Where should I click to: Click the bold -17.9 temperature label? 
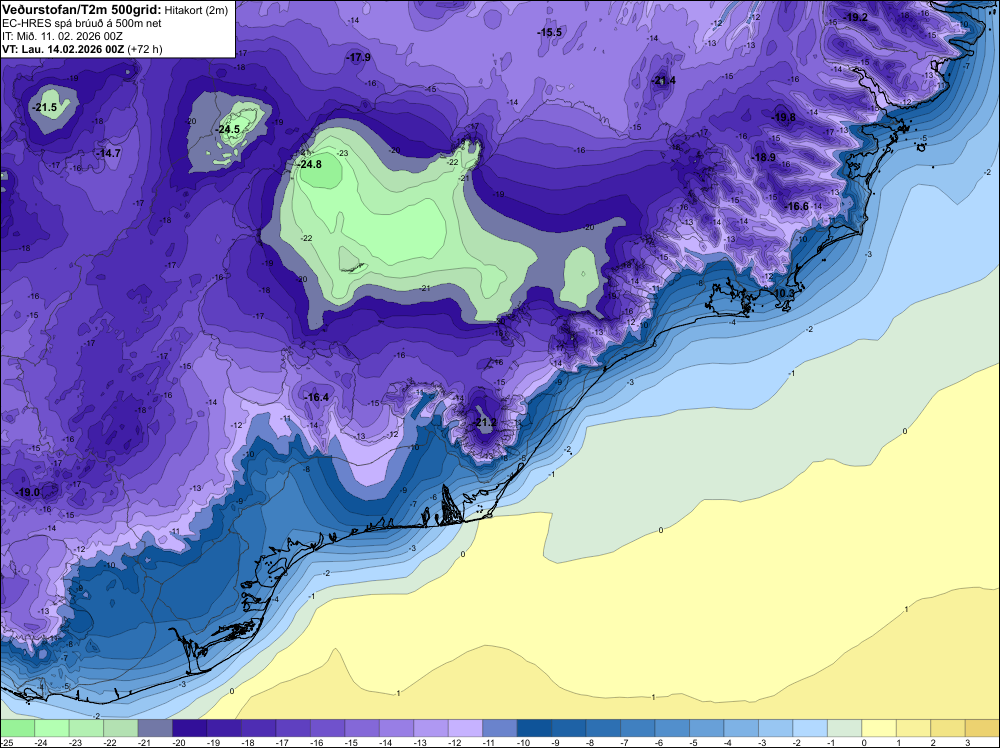click(358, 57)
